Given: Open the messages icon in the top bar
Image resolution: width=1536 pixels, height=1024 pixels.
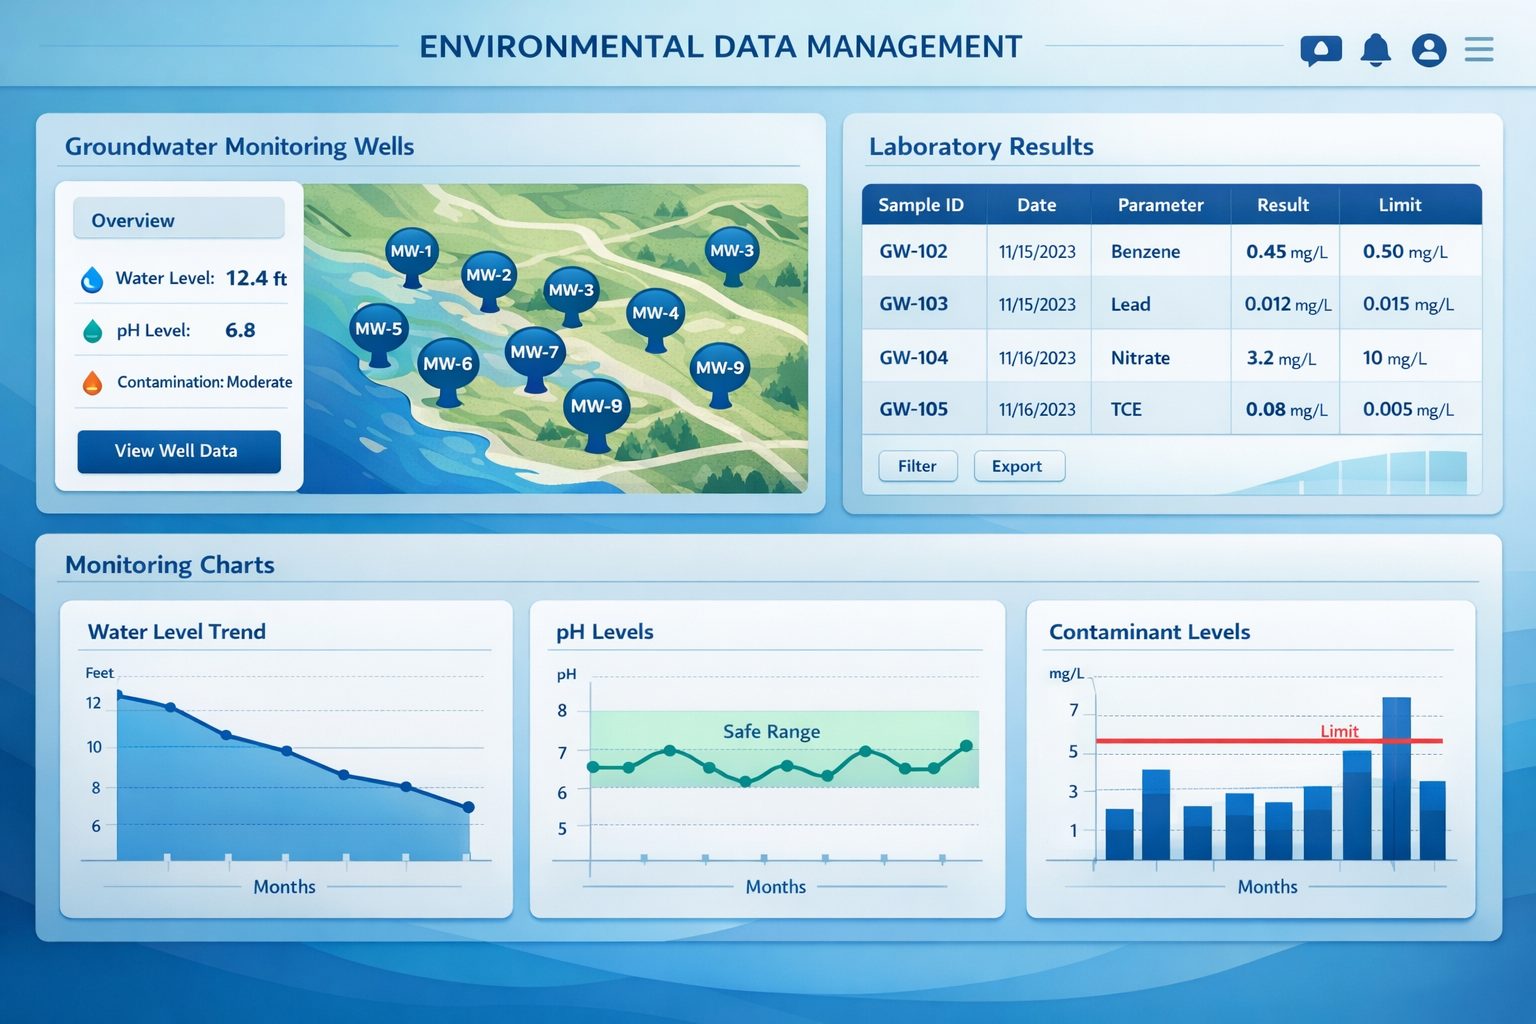Looking at the screenshot, I should click(1321, 48).
